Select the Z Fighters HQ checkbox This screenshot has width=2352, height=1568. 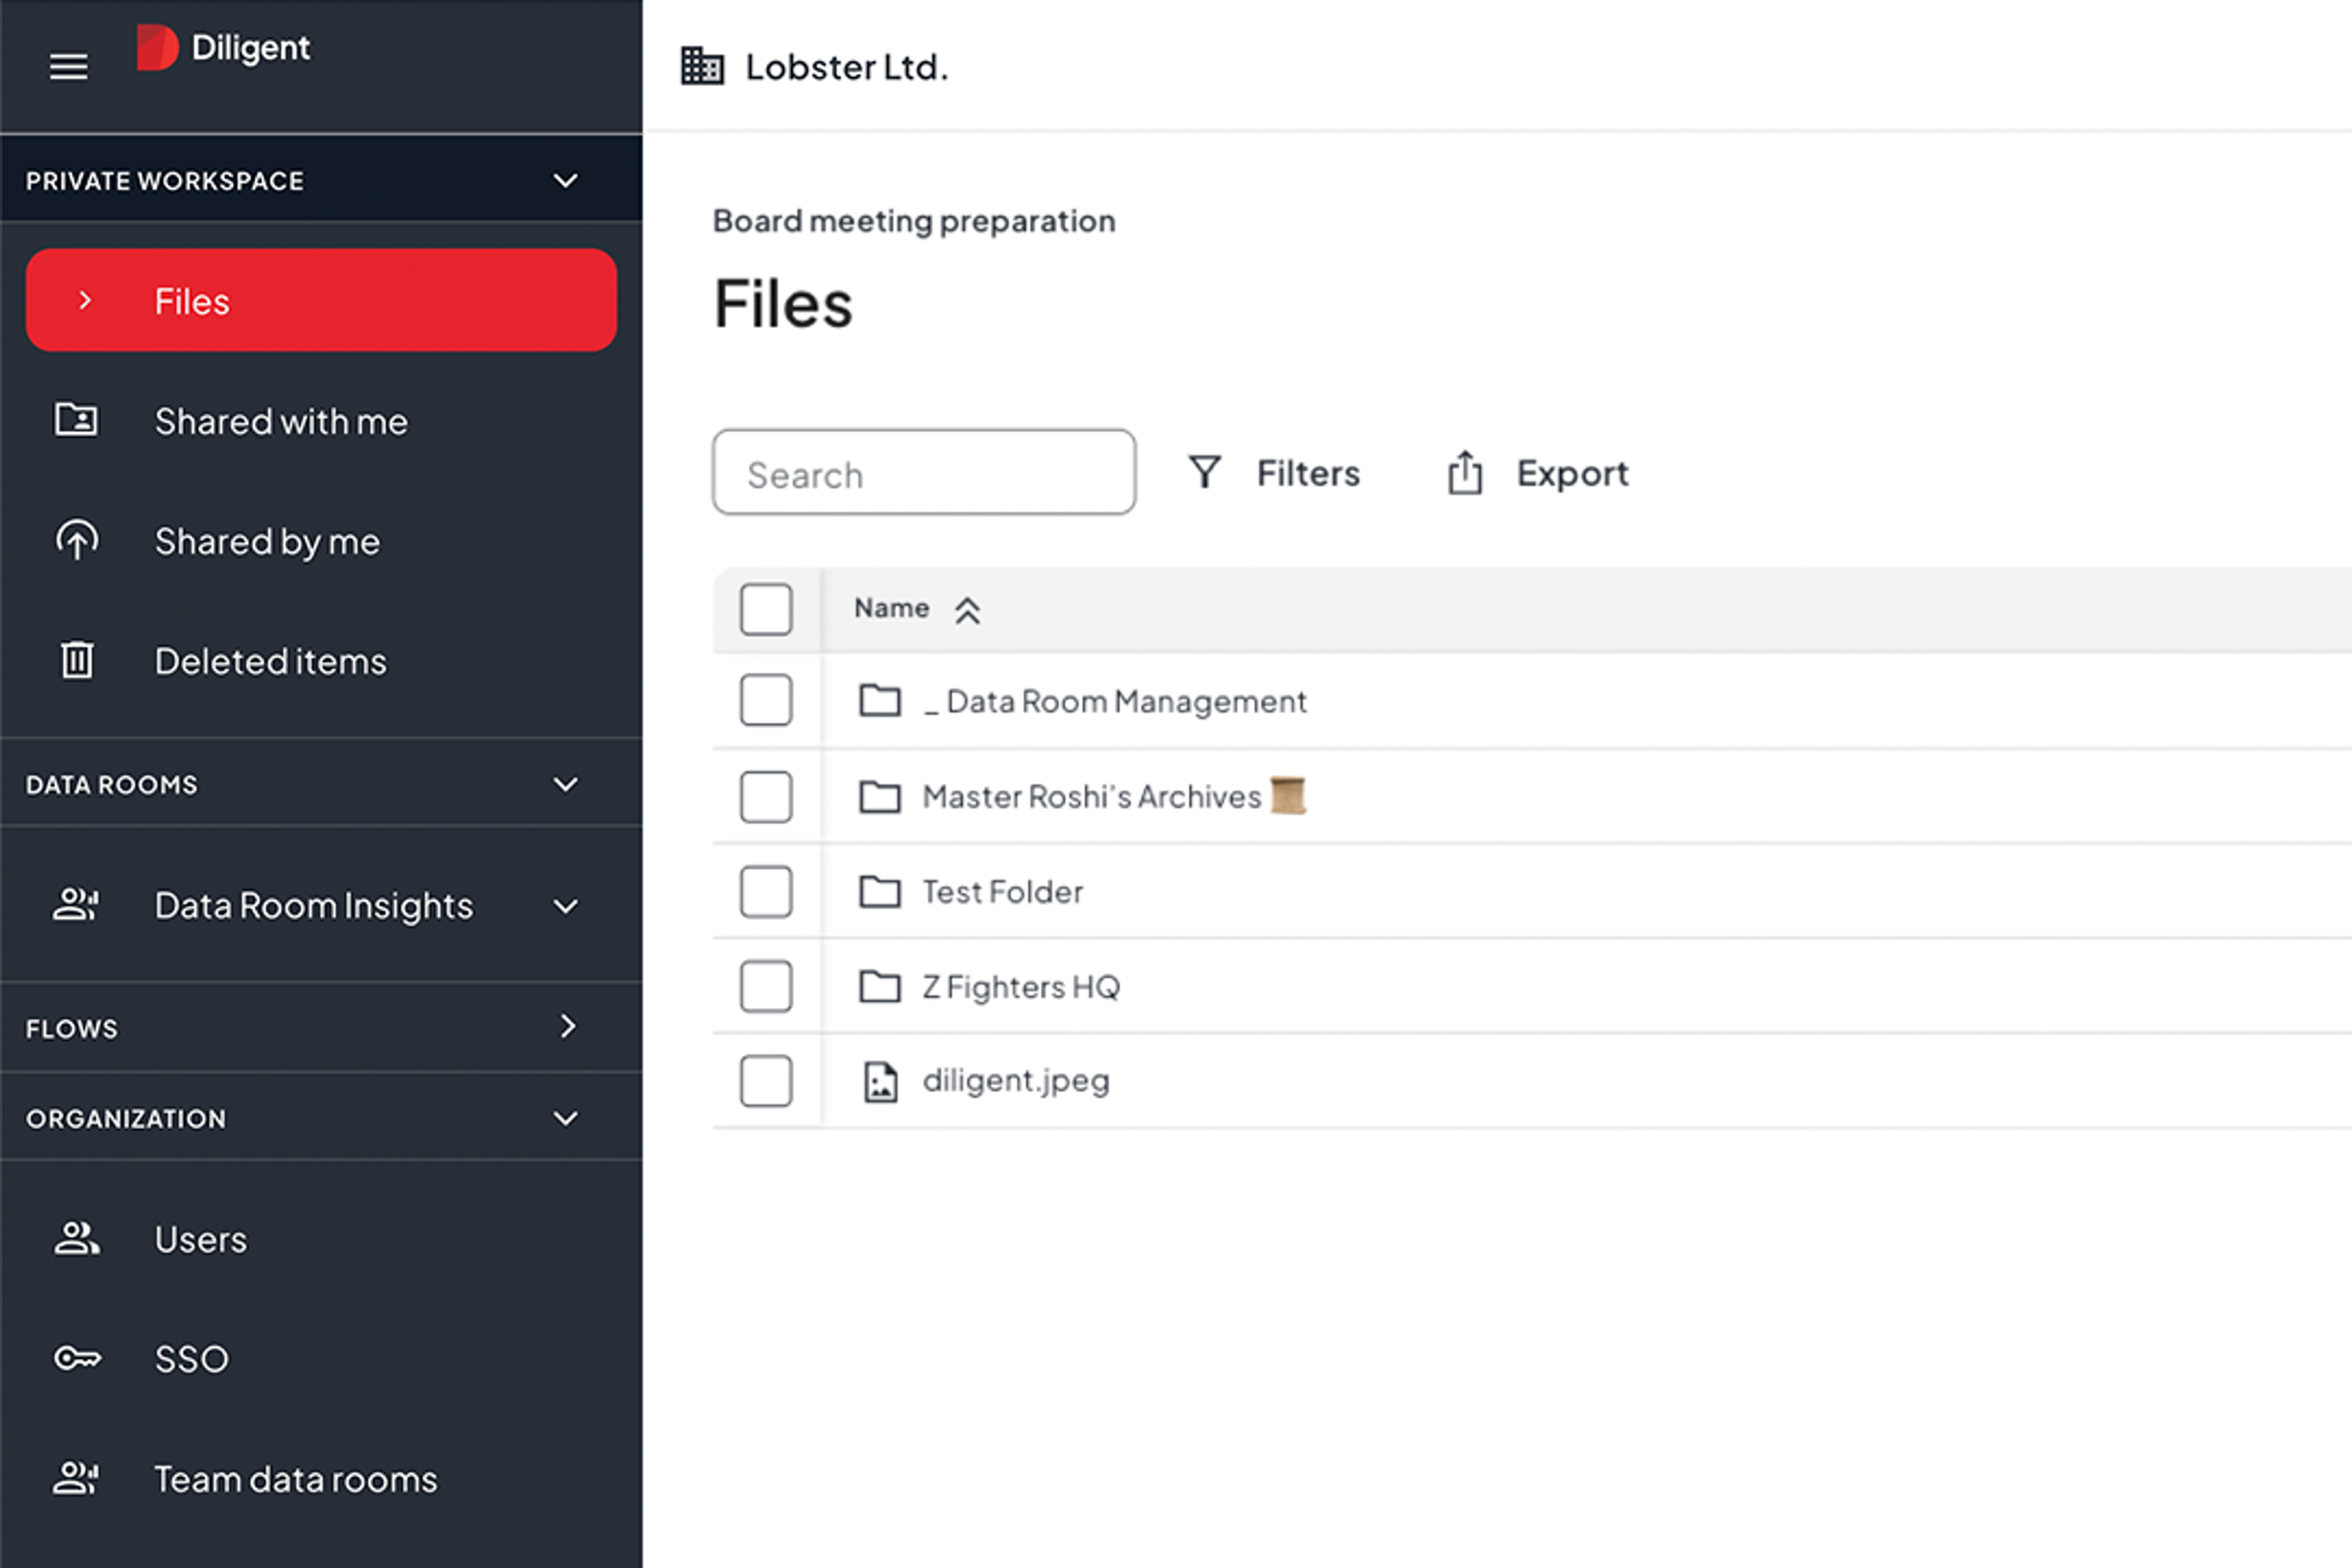[x=766, y=986]
